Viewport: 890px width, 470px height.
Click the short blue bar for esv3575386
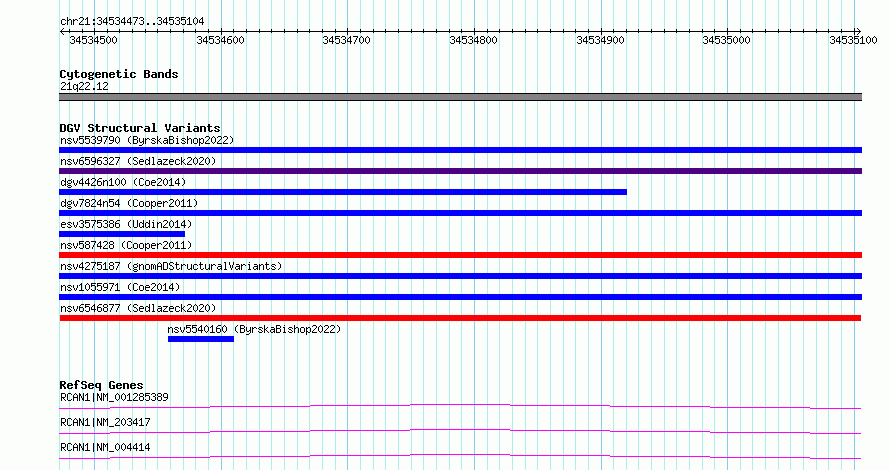[x=122, y=234]
